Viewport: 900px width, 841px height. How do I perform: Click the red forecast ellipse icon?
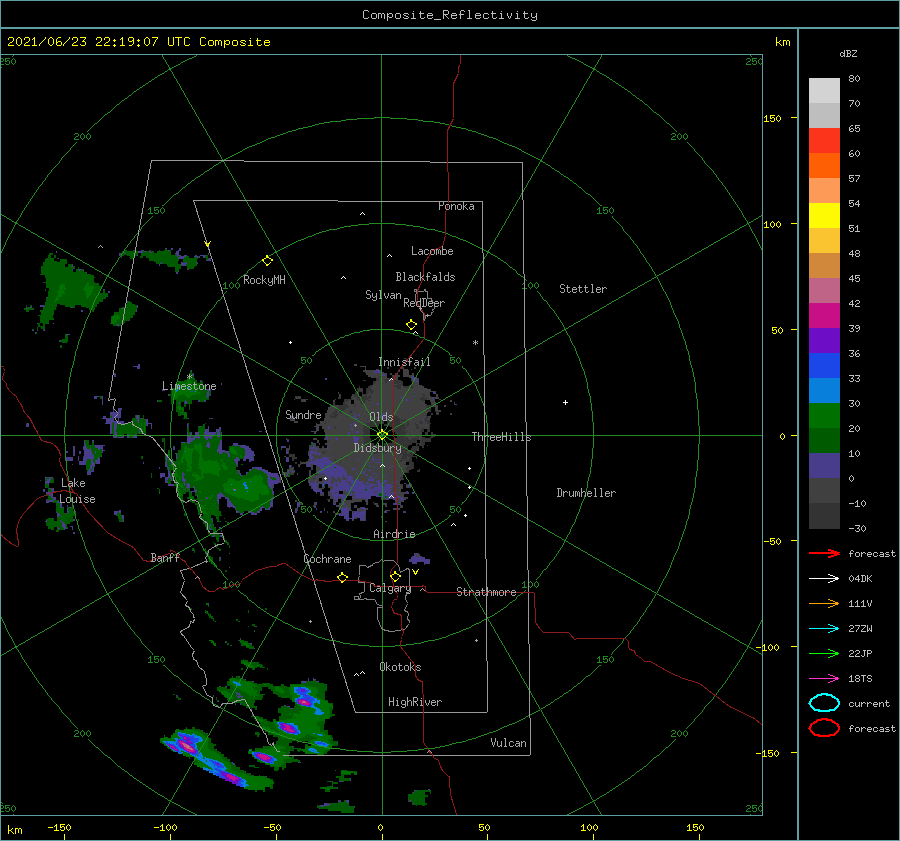click(x=824, y=728)
